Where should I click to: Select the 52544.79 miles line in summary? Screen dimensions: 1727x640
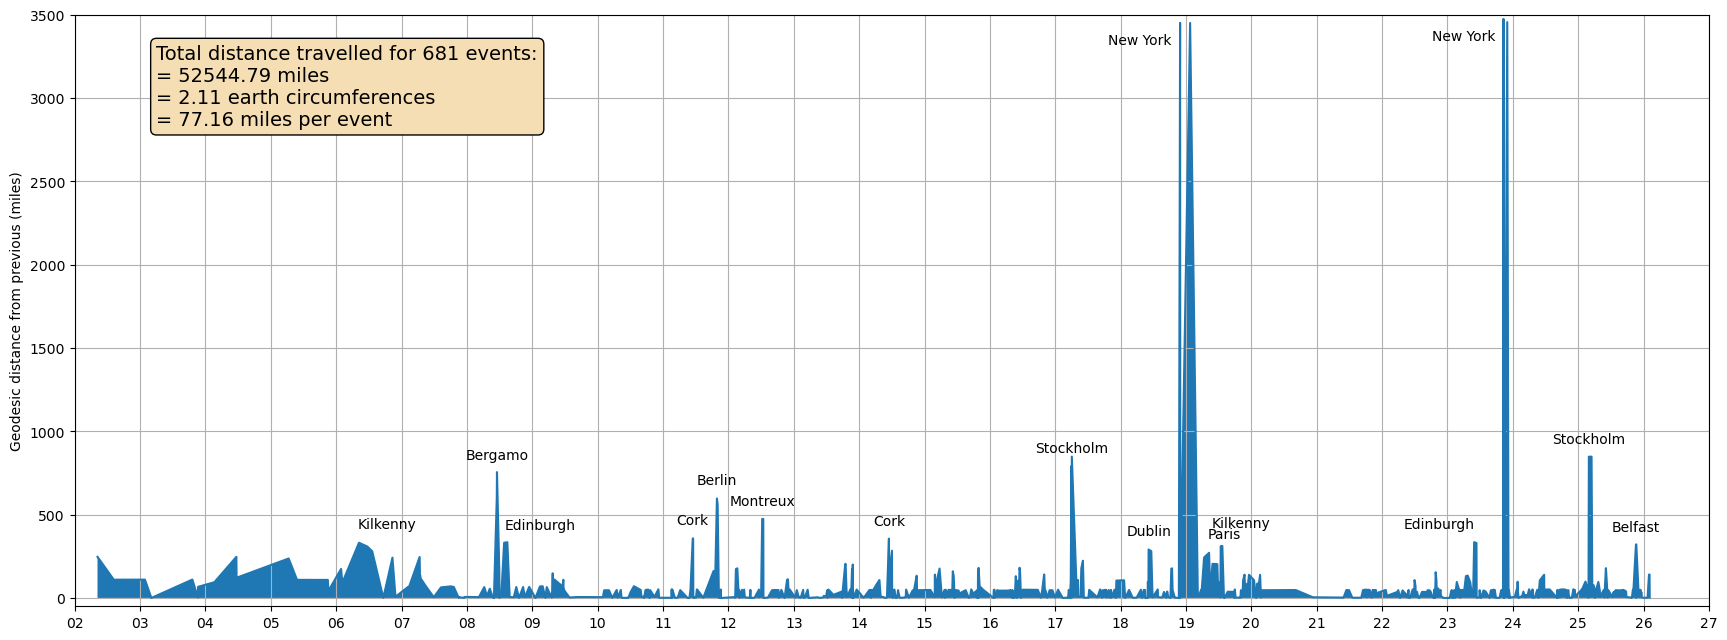point(243,76)
